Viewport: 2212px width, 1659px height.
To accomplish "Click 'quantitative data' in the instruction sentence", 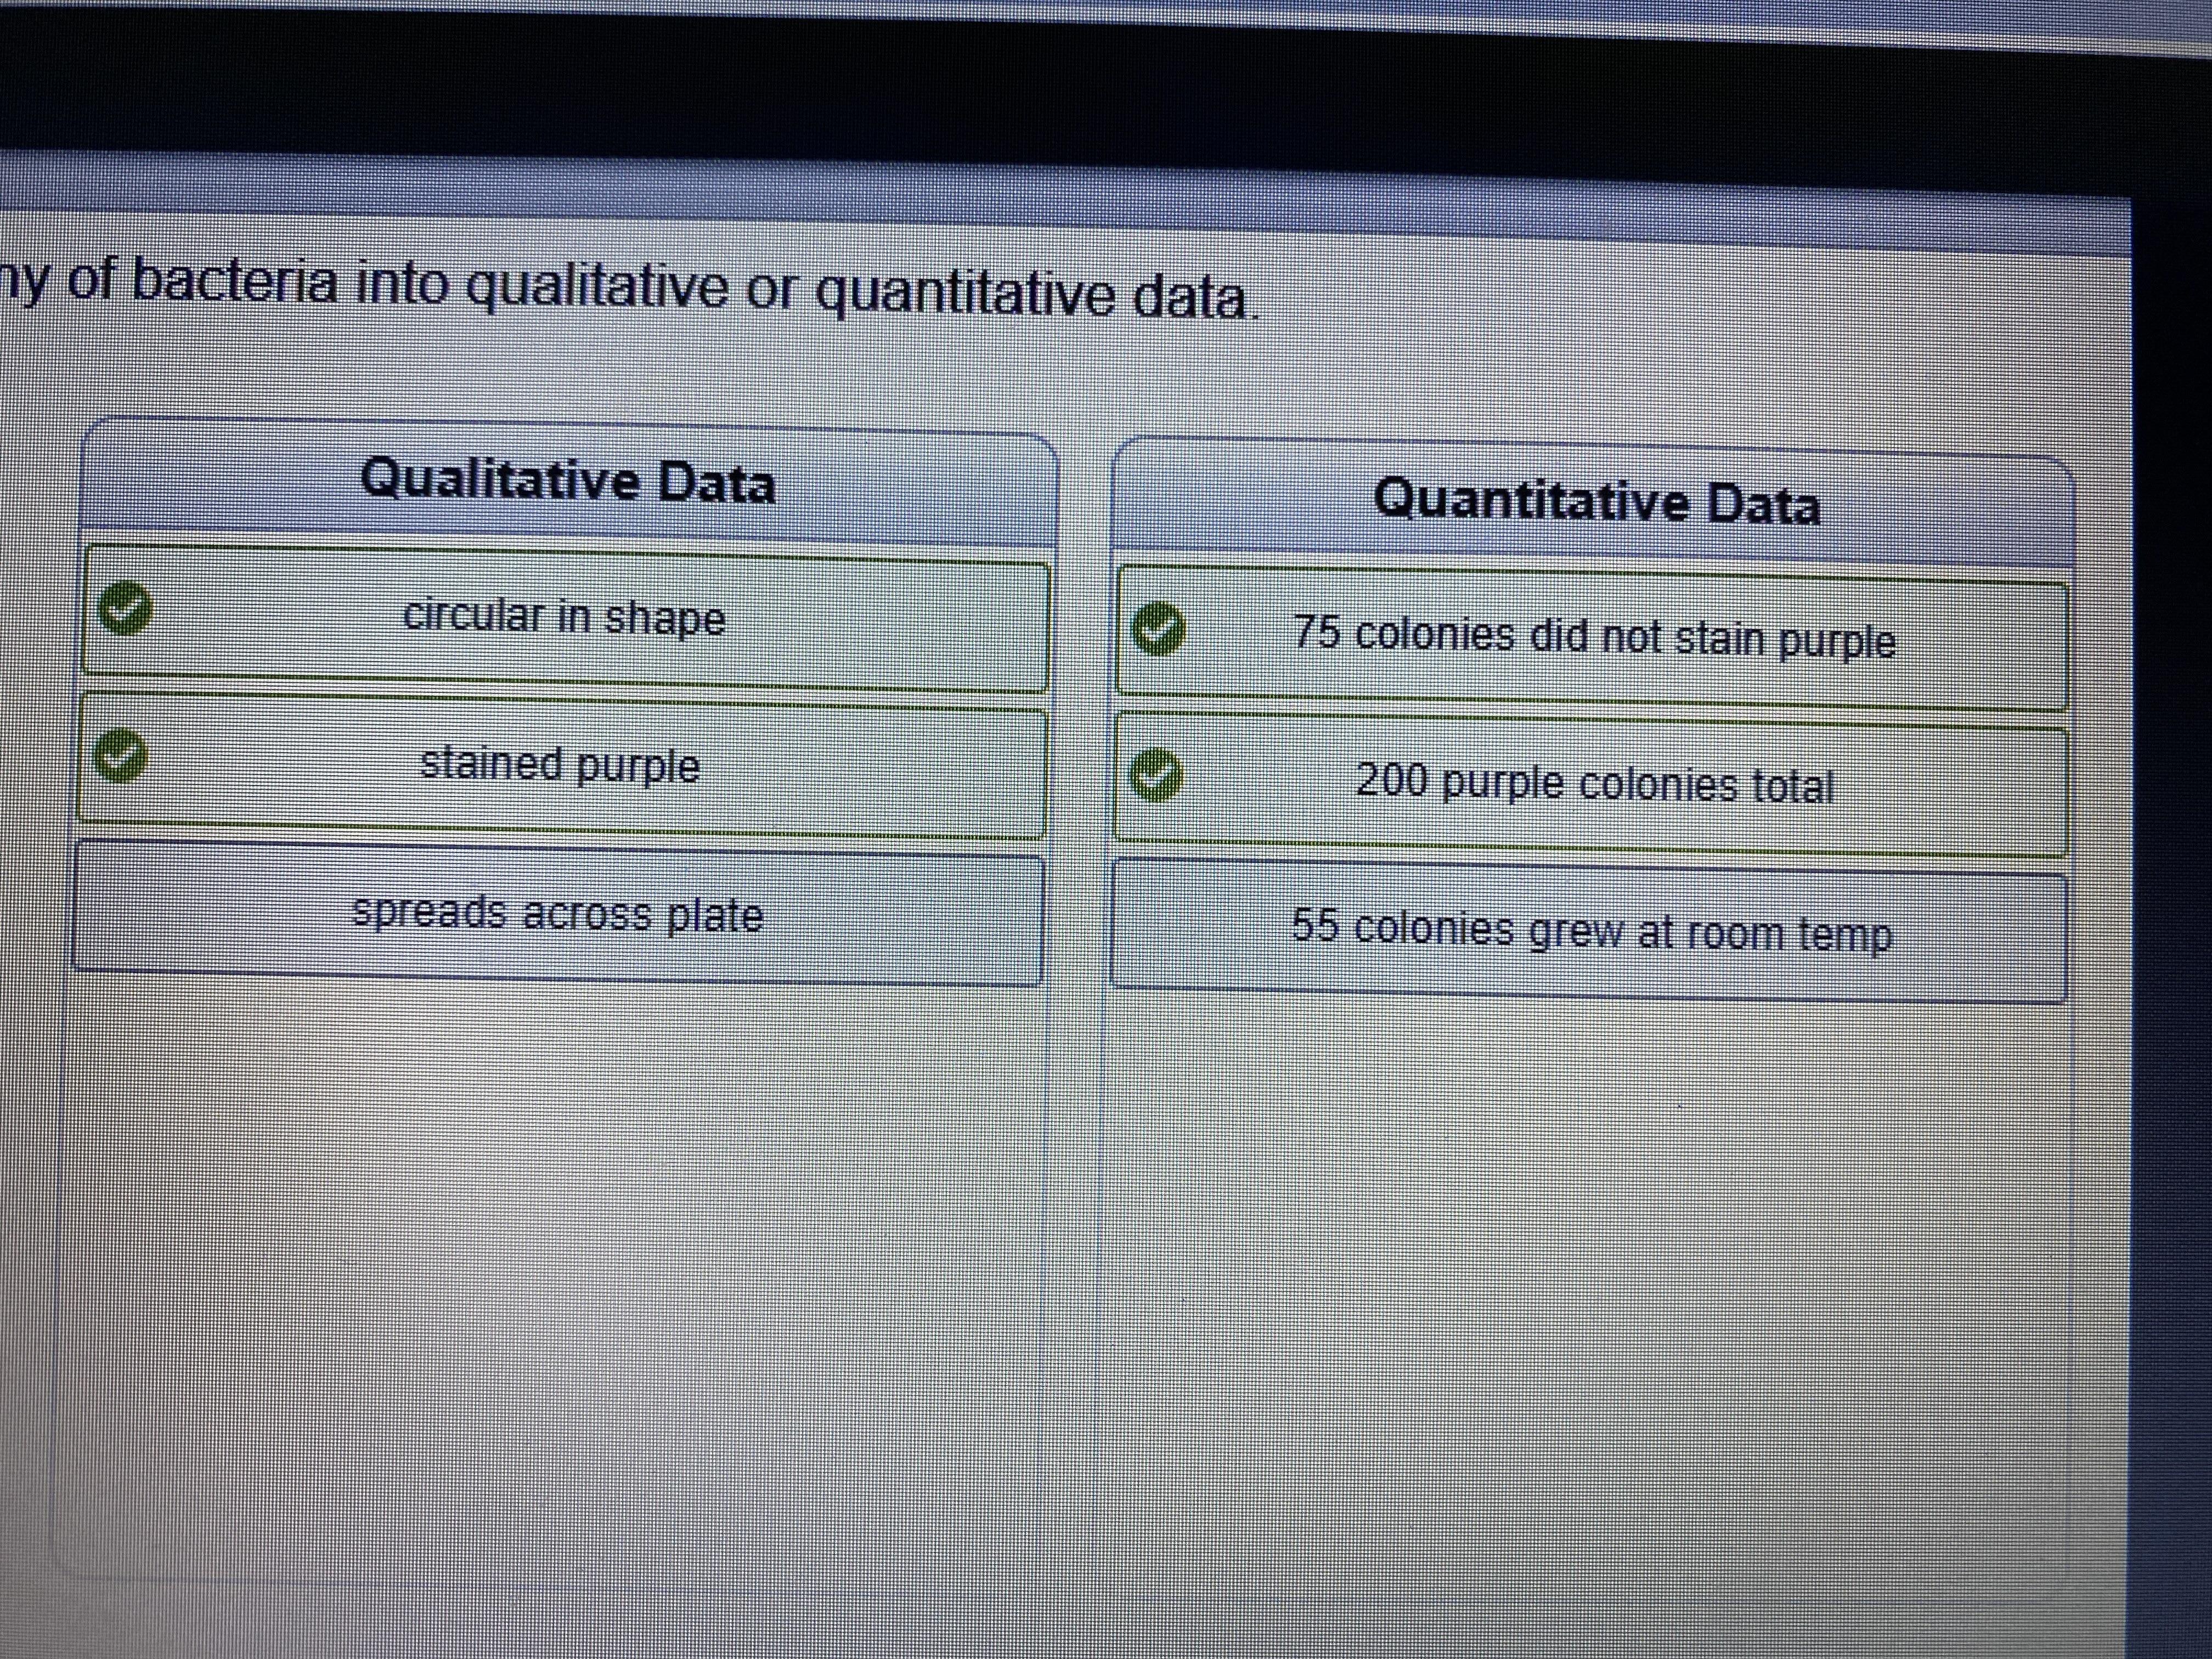I will (1030, 296).
